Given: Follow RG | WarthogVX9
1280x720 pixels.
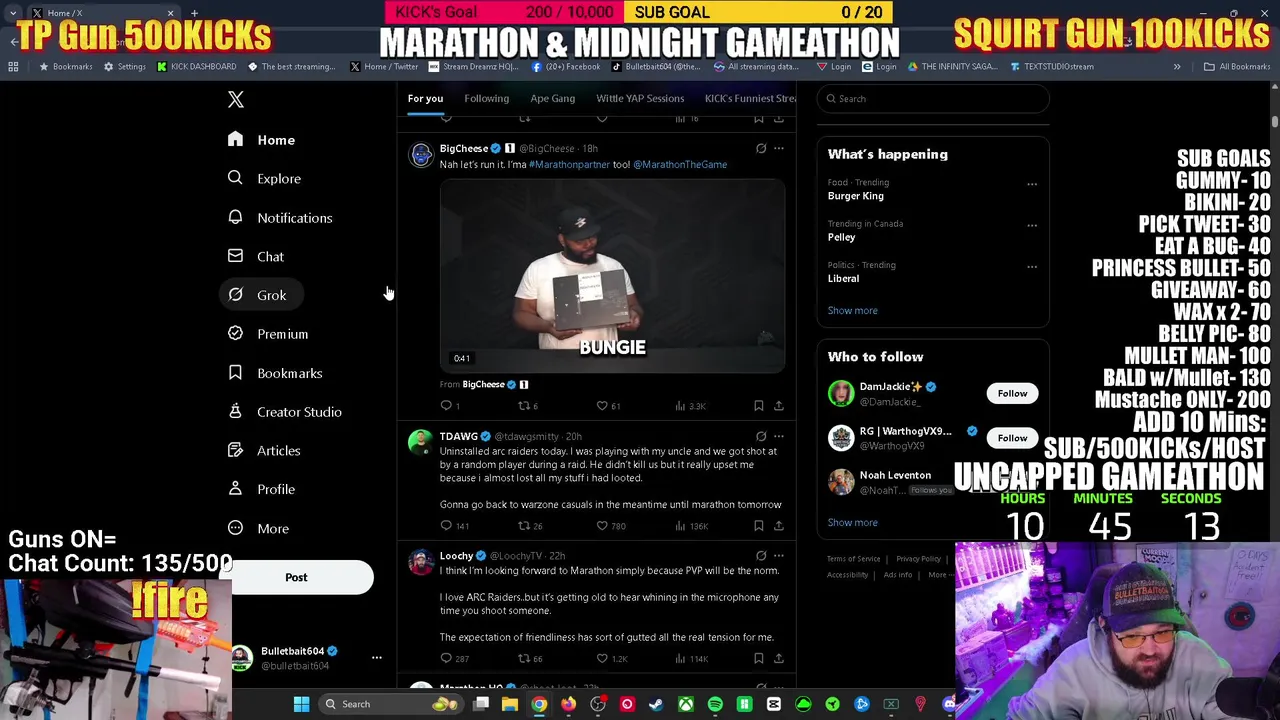Looking at the screenshot, I should coord(1012,437).
